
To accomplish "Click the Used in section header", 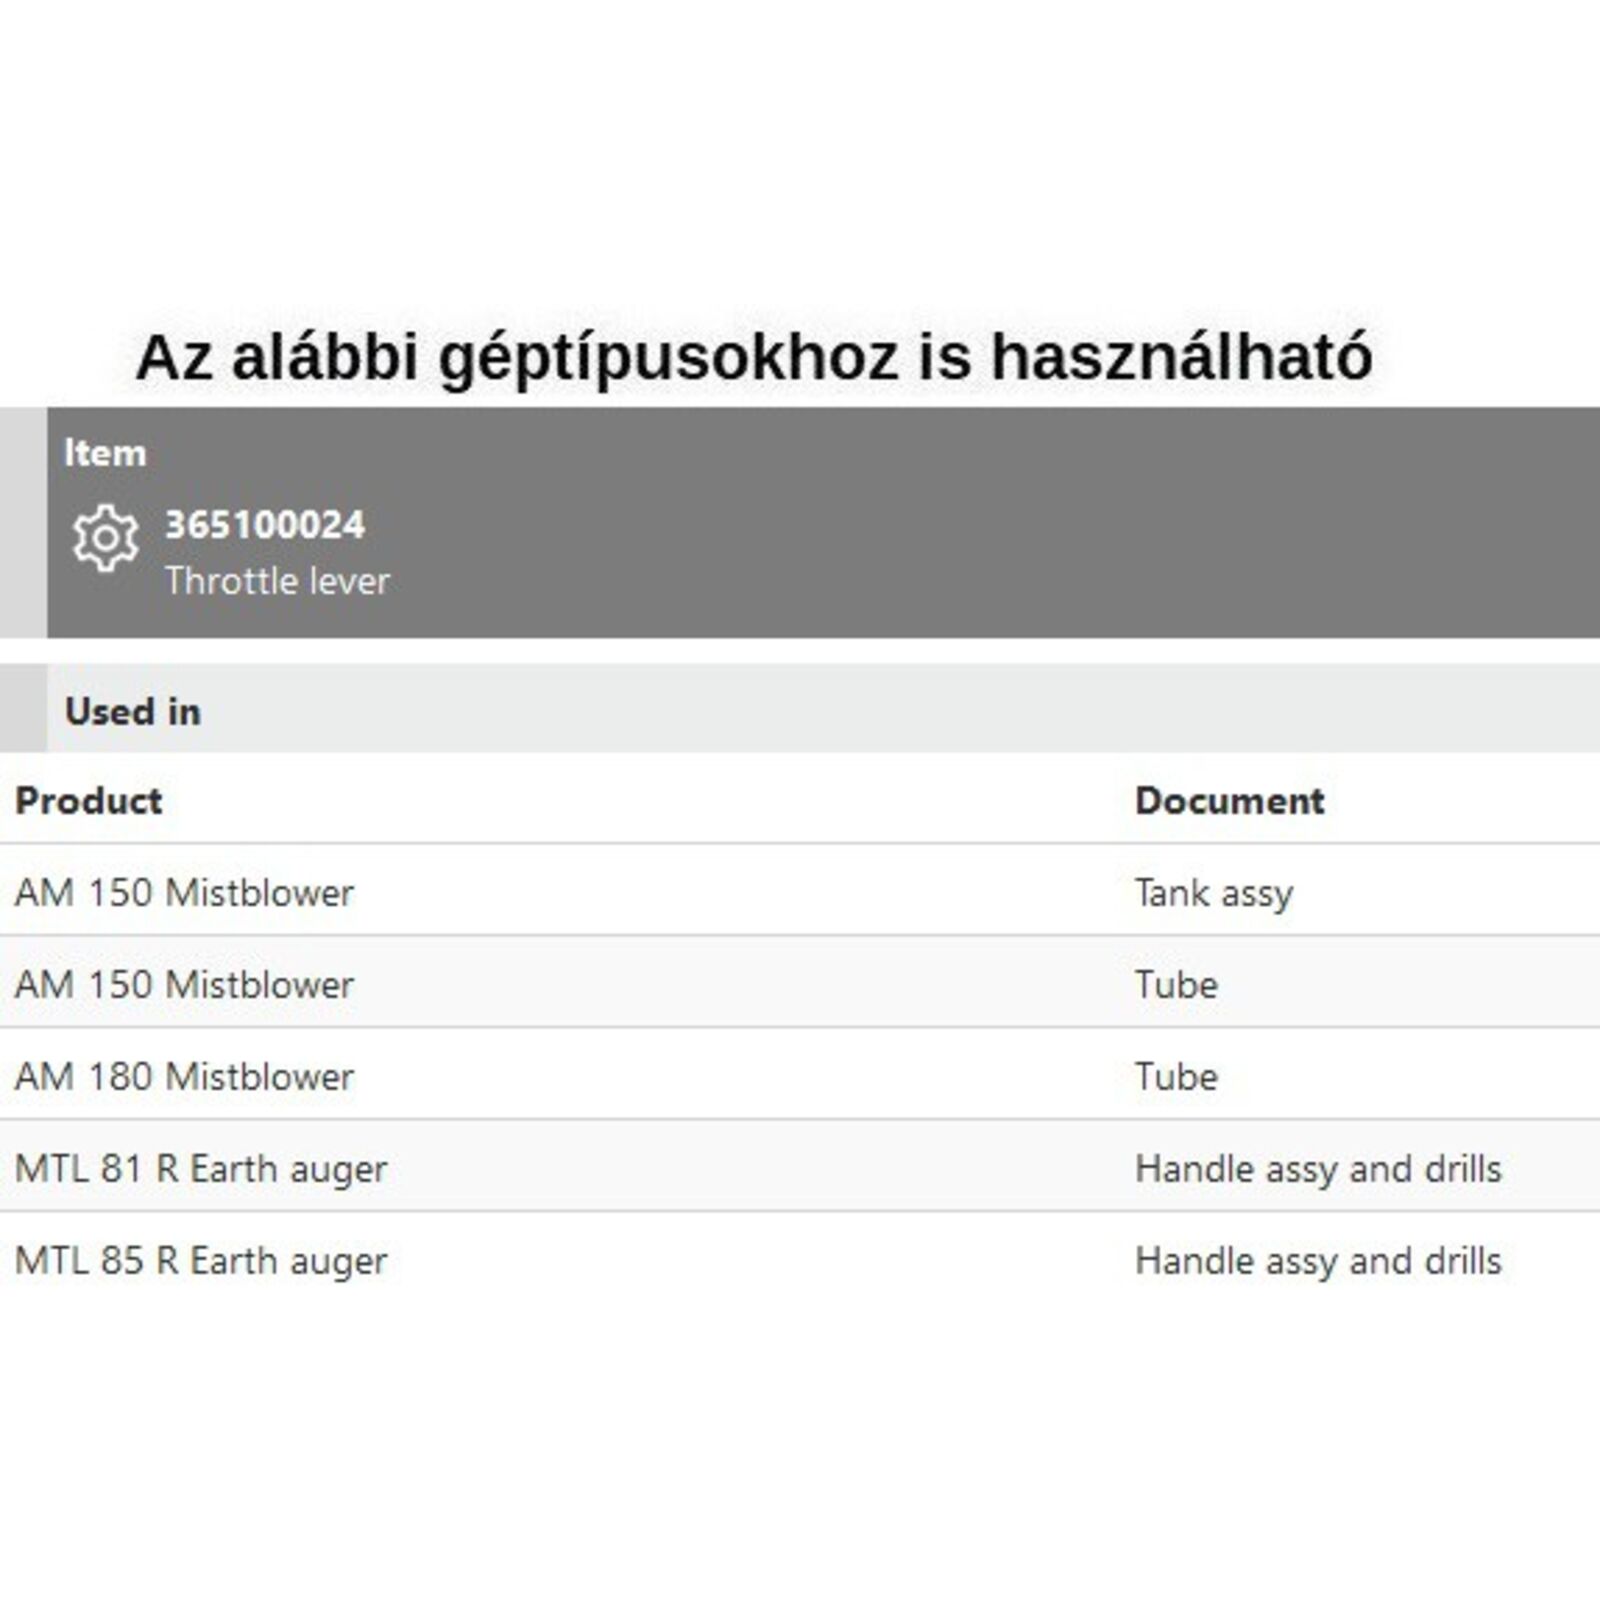I will click(x=133, y=711).
